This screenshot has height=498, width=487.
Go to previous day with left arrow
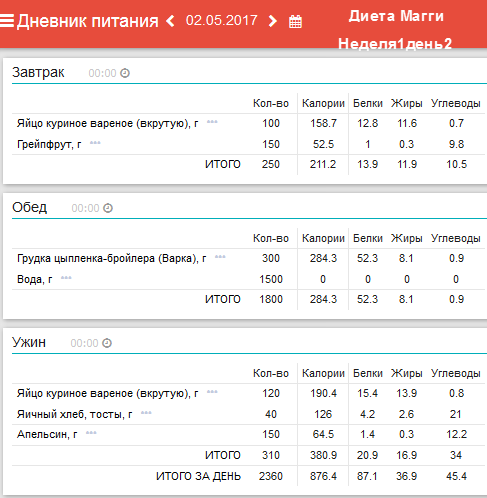coord(170,21)
